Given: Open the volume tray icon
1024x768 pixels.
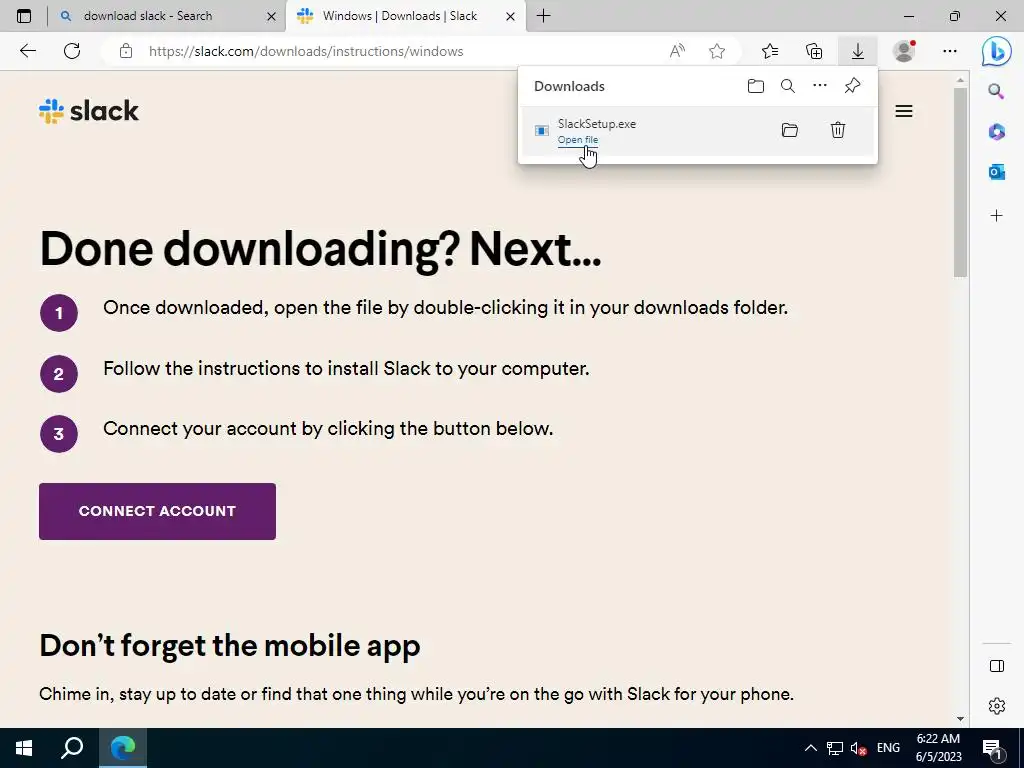Looking at the screenshot, I should tap(859, 748).
